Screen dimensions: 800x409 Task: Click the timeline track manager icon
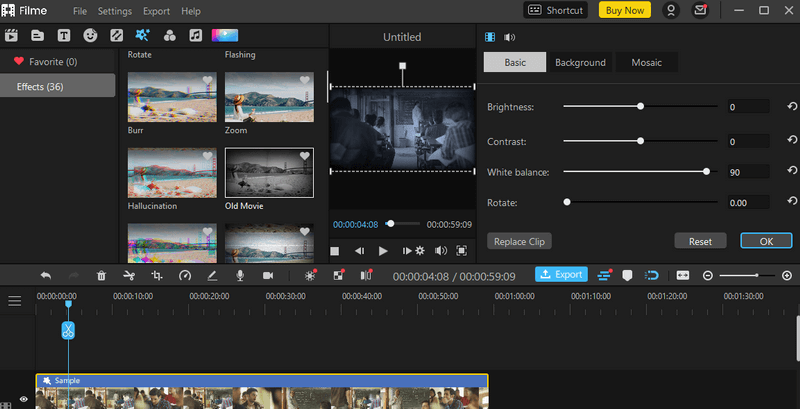point(604,275)
